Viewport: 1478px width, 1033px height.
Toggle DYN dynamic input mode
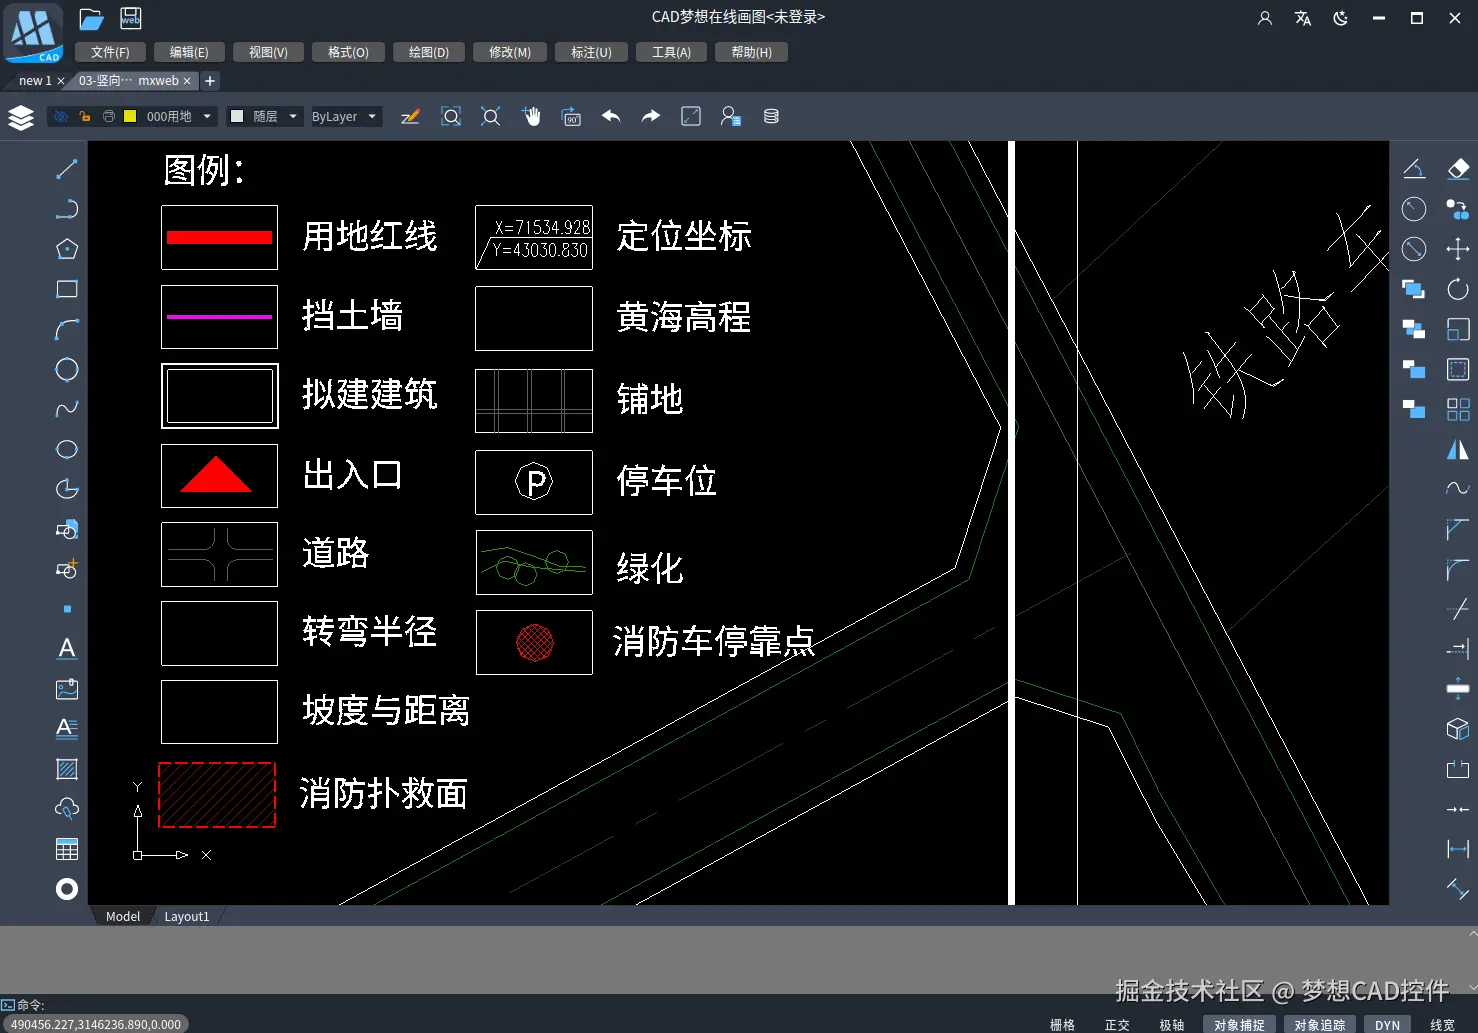(1388, 1024)
